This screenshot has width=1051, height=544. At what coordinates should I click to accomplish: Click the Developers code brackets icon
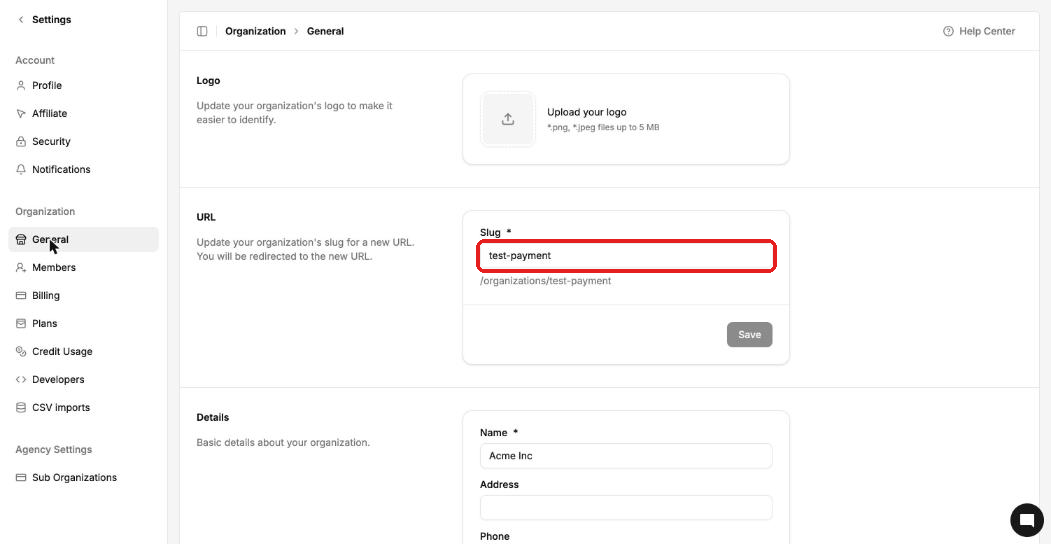(21, 380)
